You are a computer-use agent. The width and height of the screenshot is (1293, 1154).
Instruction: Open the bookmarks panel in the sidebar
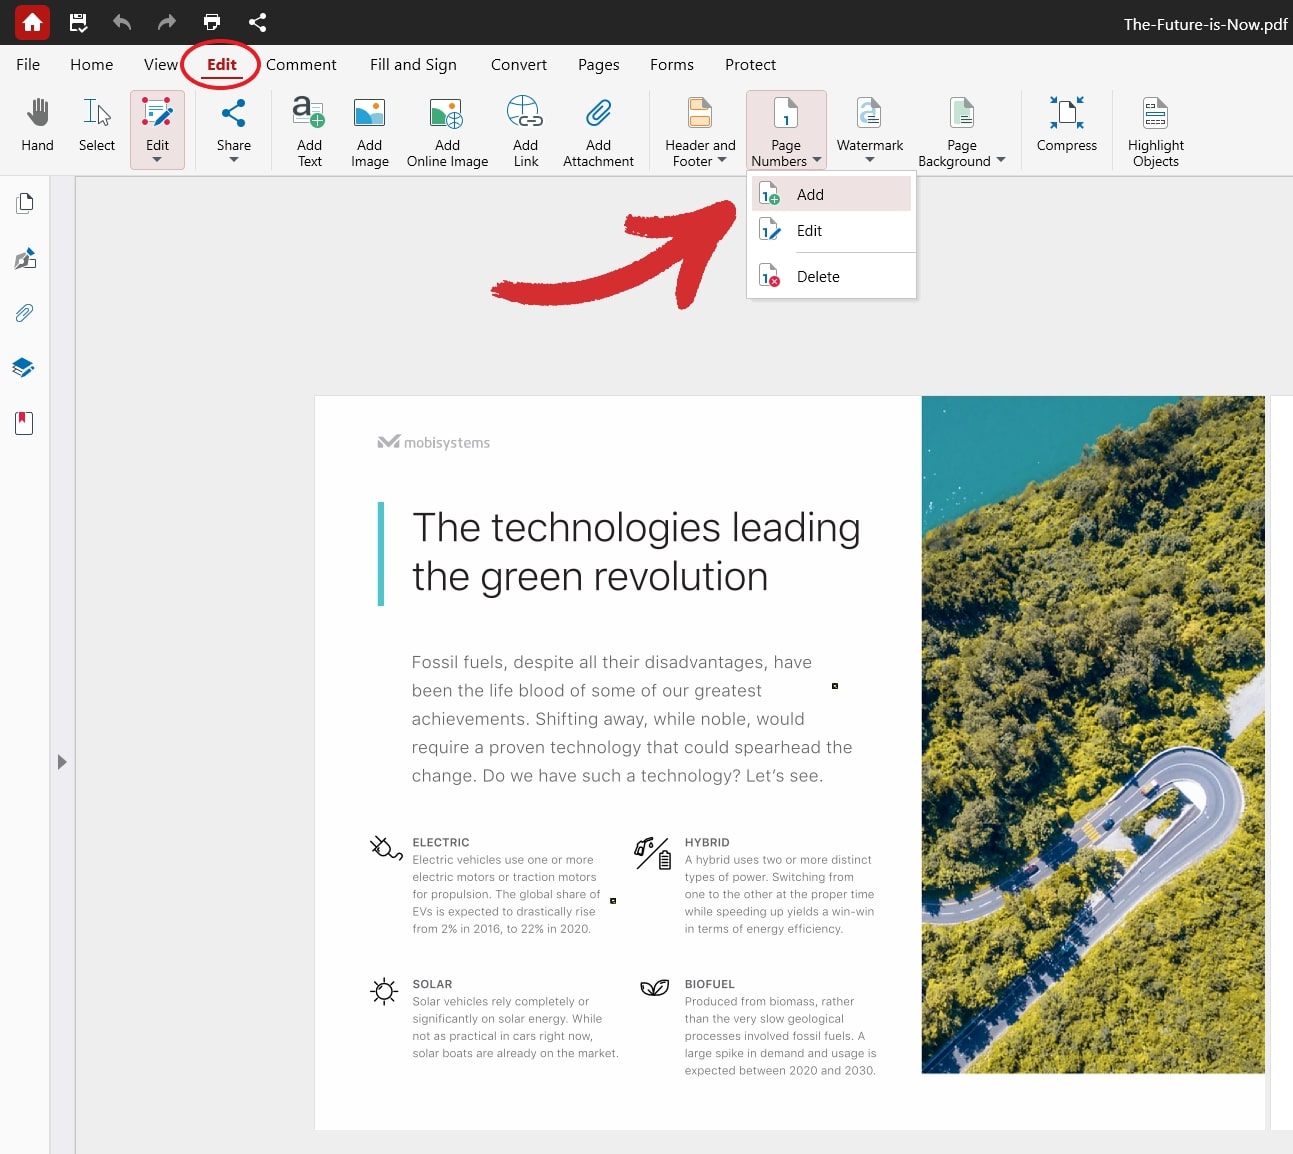click(x=24, y=422)
